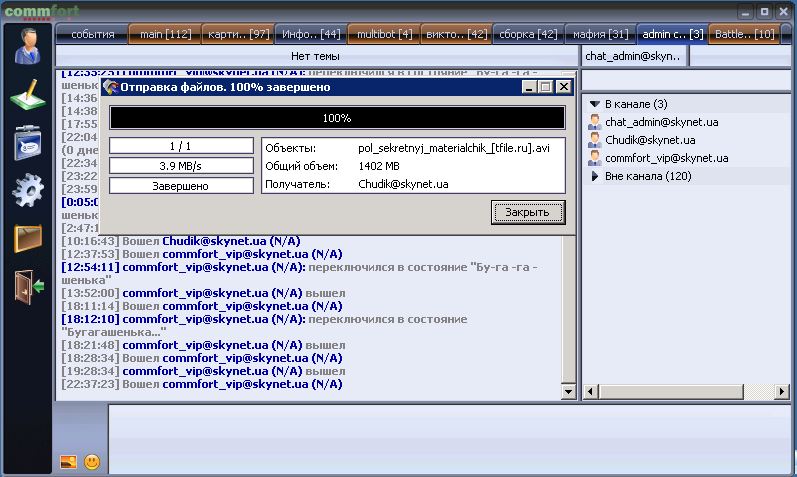
Task: Select the 'события' tab
Action: (x=92, y=34)
